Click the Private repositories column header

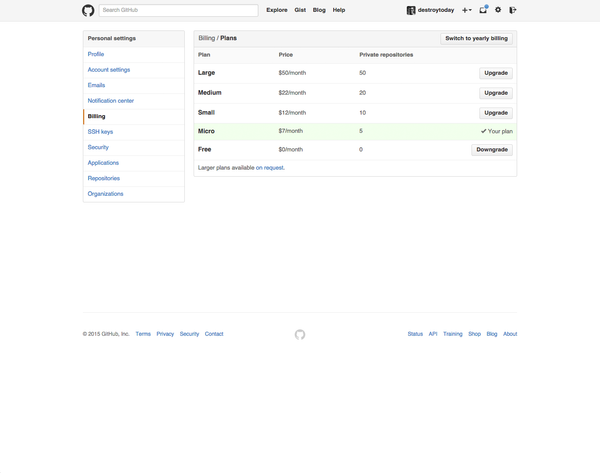pos(386,55)
